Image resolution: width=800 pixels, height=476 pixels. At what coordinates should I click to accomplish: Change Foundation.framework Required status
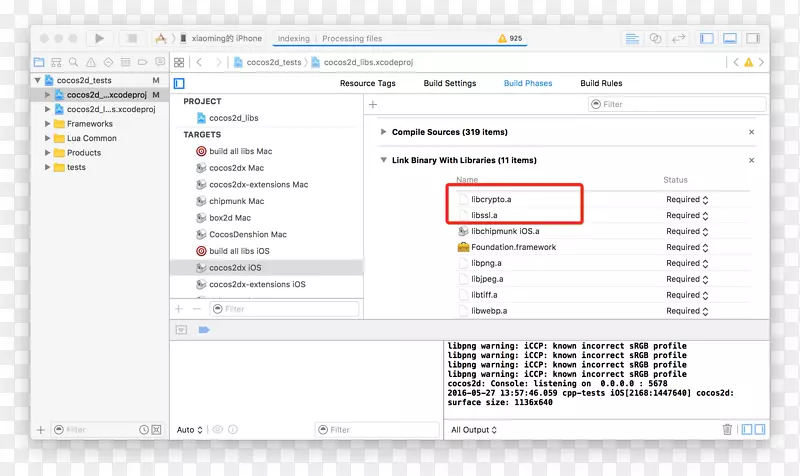tap(687, 247)
